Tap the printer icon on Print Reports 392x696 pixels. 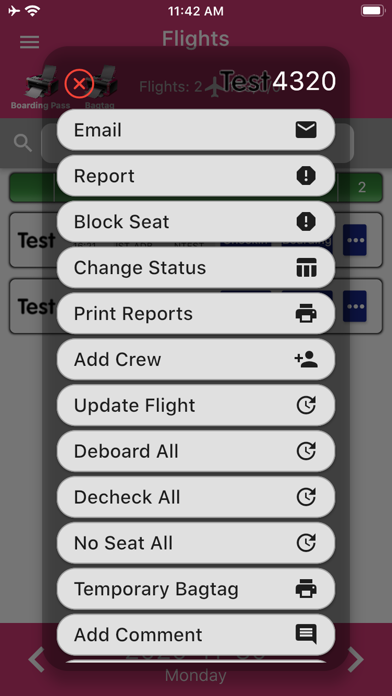click(306, 314)
